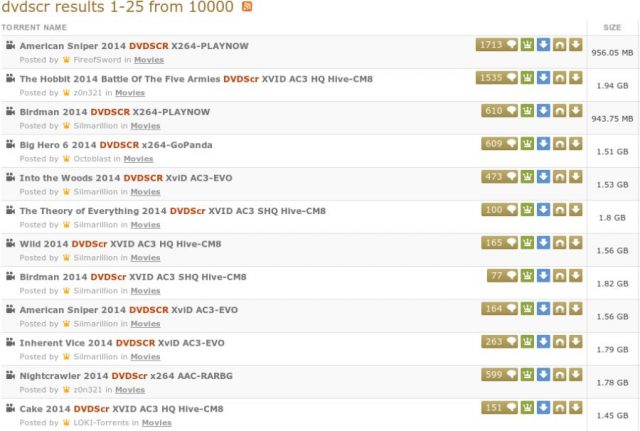
Task: Open The Theory of Everything 2014 torrent
Action: point(173,211)
